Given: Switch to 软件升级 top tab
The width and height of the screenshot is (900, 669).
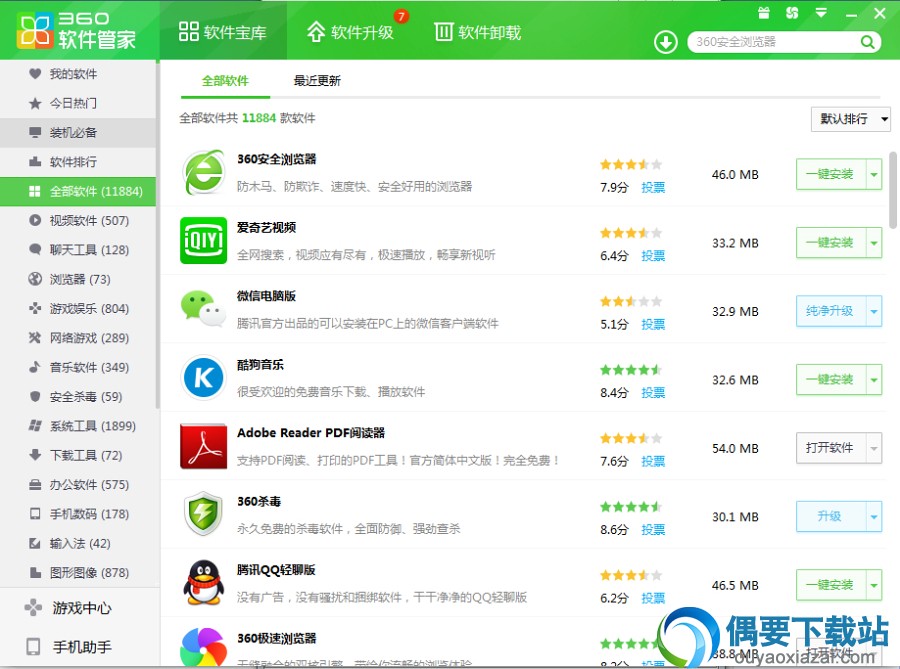Looking at the screenshot, I should pos(350,32).
